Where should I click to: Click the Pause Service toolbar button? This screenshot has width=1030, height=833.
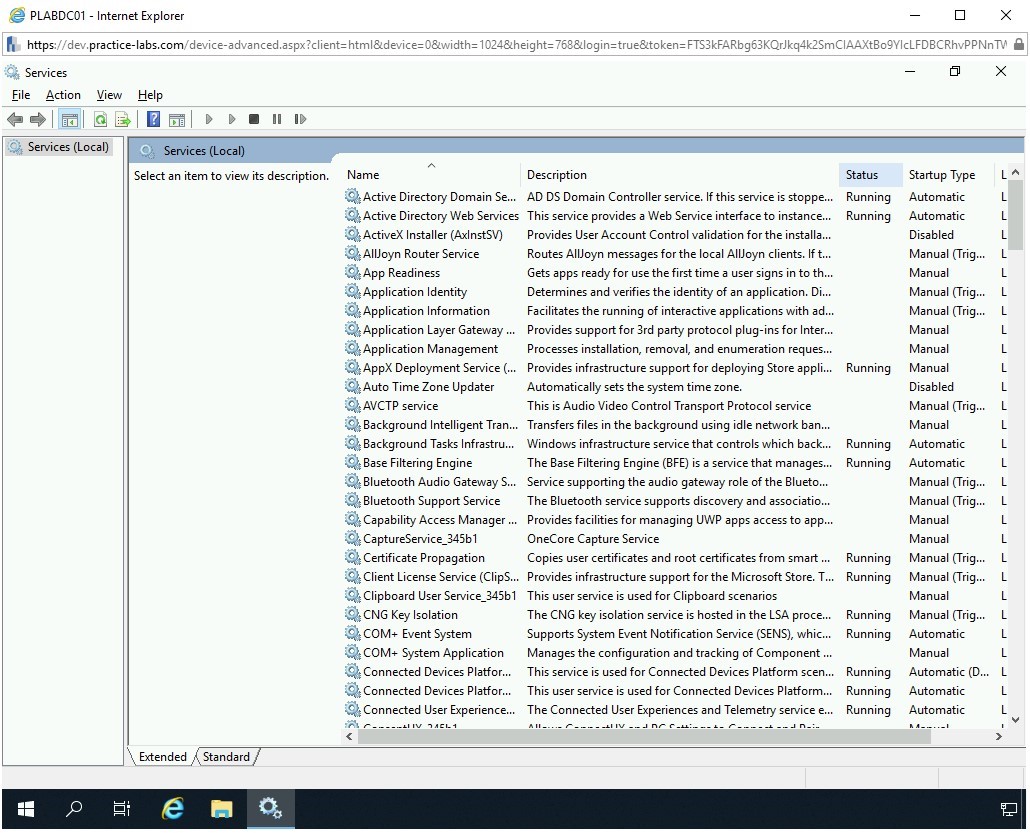[277, 119]
